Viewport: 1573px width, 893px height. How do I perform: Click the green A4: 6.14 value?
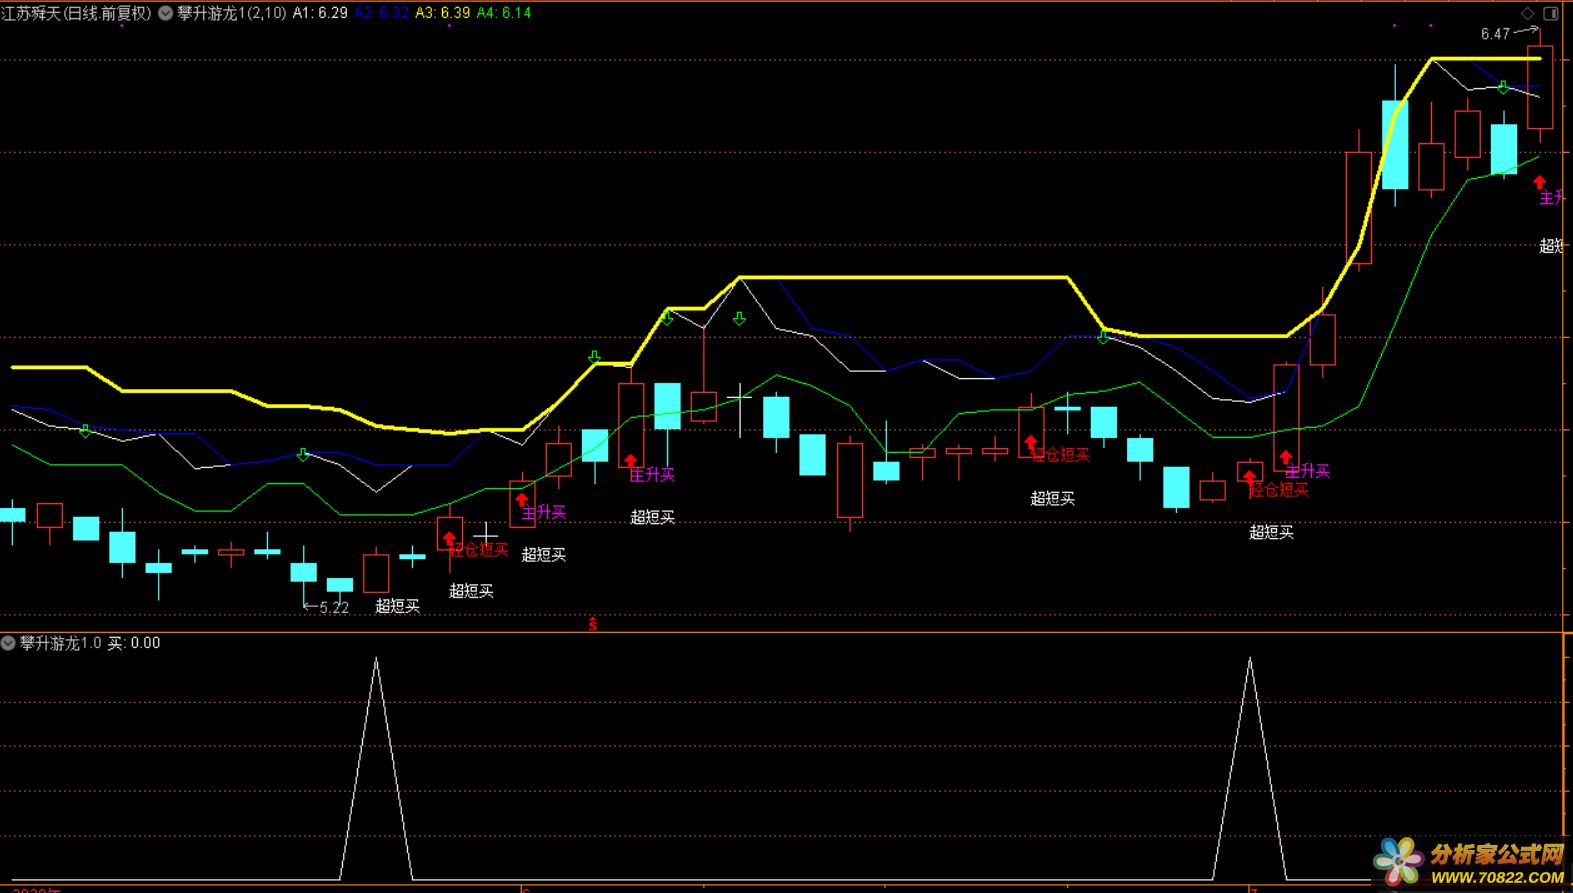(x=504, y=13)
